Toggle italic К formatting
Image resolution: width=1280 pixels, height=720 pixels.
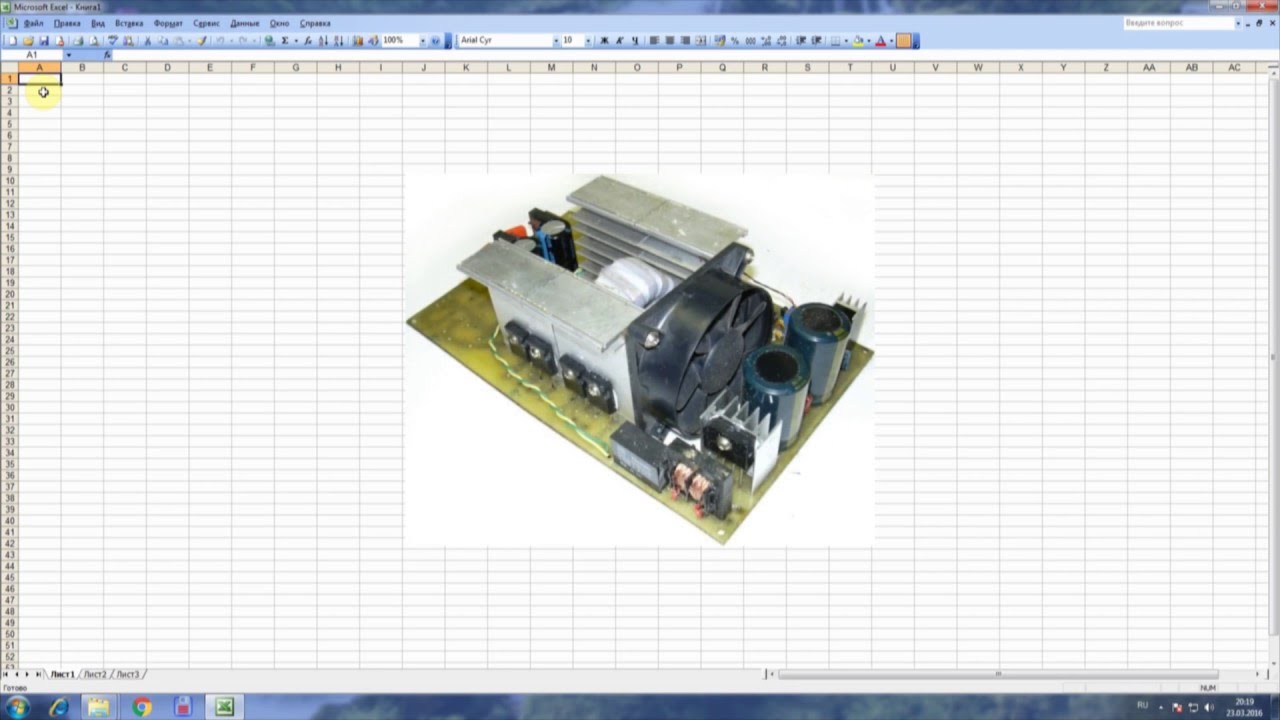(619, 41)
